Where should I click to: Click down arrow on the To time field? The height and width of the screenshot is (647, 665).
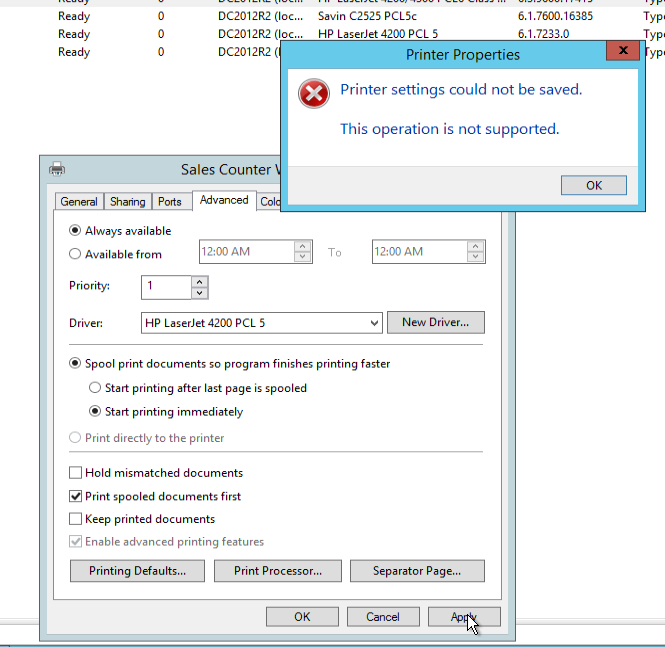coord(475,257)
